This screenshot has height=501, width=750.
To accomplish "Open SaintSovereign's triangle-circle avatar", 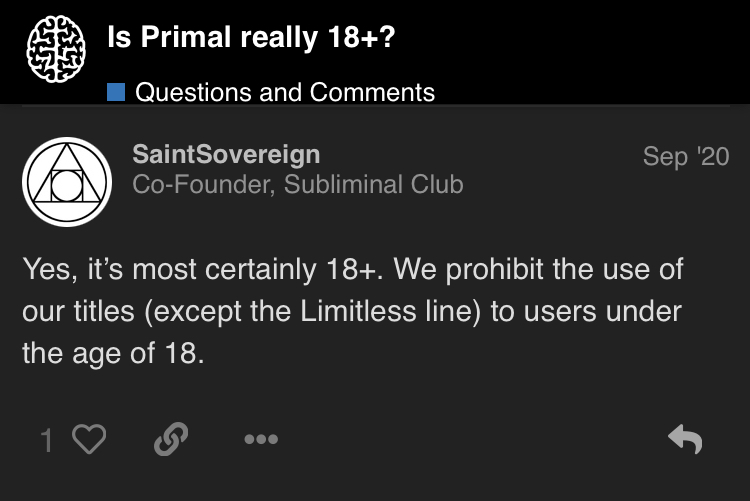I will pyautogui.click(x=67, y=182).
